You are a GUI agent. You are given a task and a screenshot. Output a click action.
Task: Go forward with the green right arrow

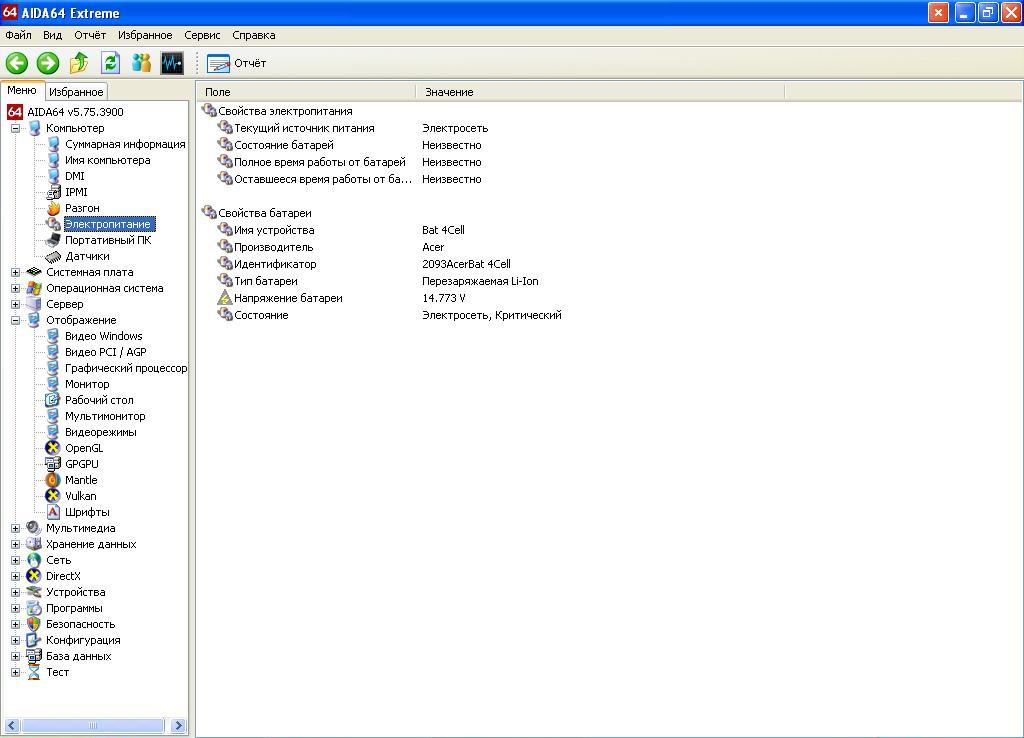48,63
